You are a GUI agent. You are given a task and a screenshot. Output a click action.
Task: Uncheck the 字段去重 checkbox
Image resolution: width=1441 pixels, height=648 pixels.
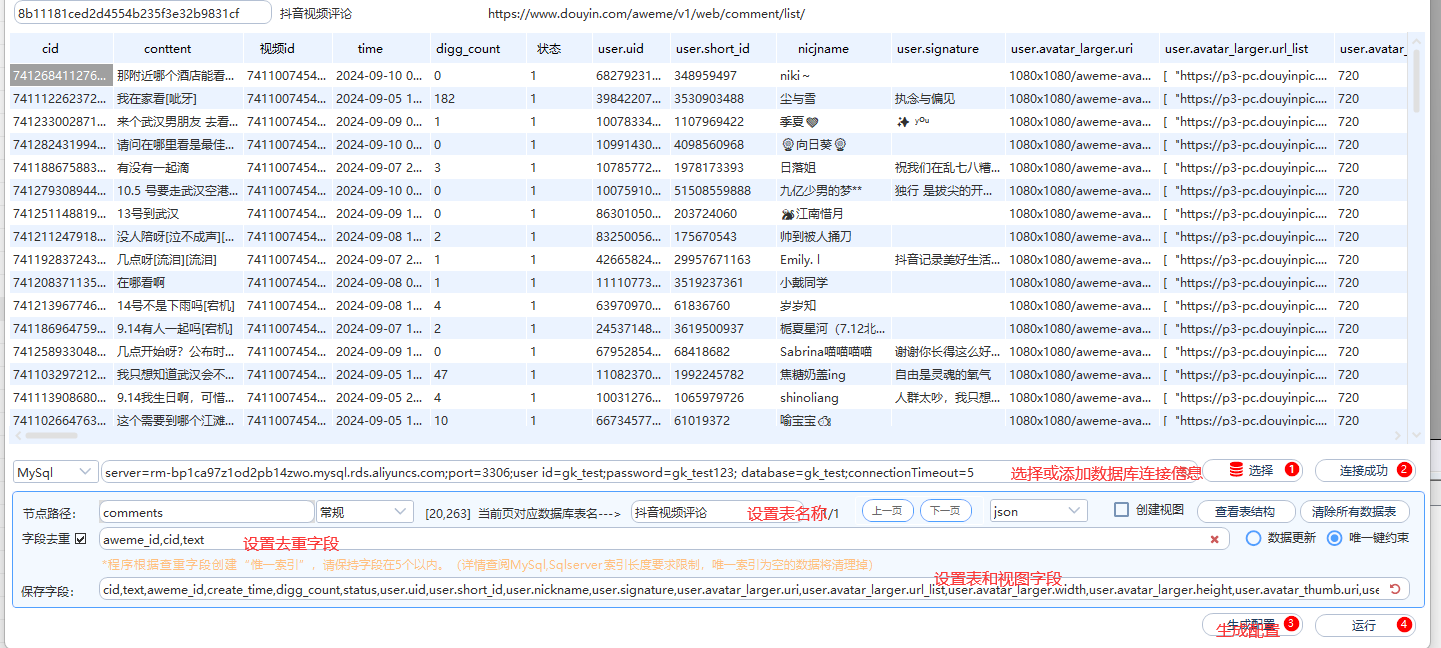tap(81, 539)
